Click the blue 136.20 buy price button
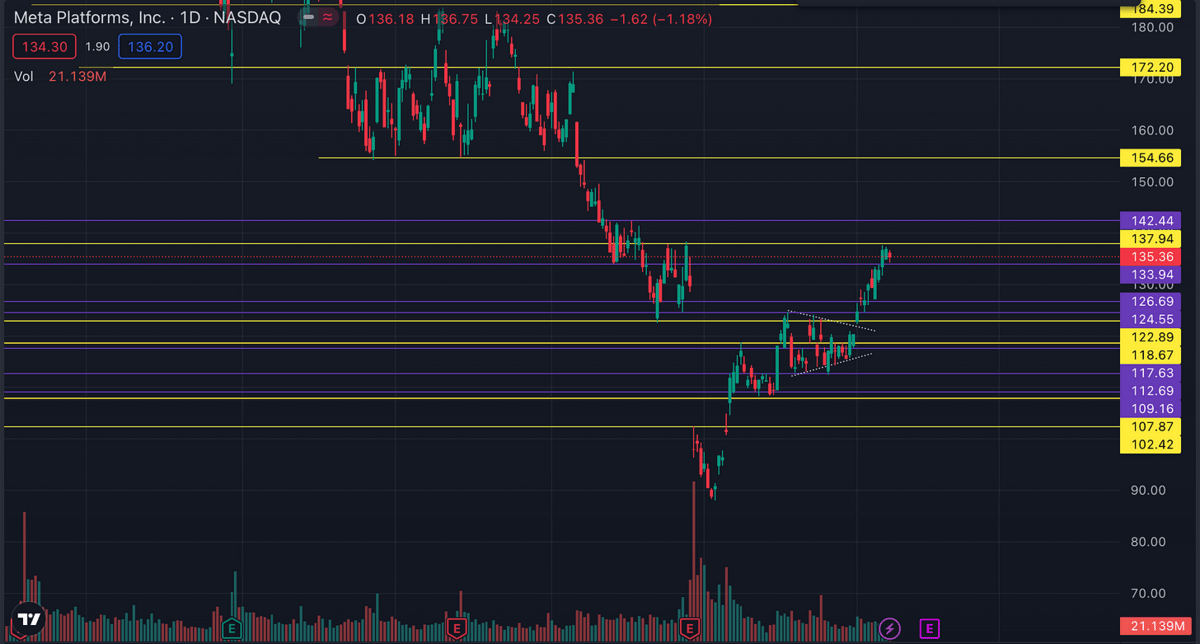 pos(150,46)
